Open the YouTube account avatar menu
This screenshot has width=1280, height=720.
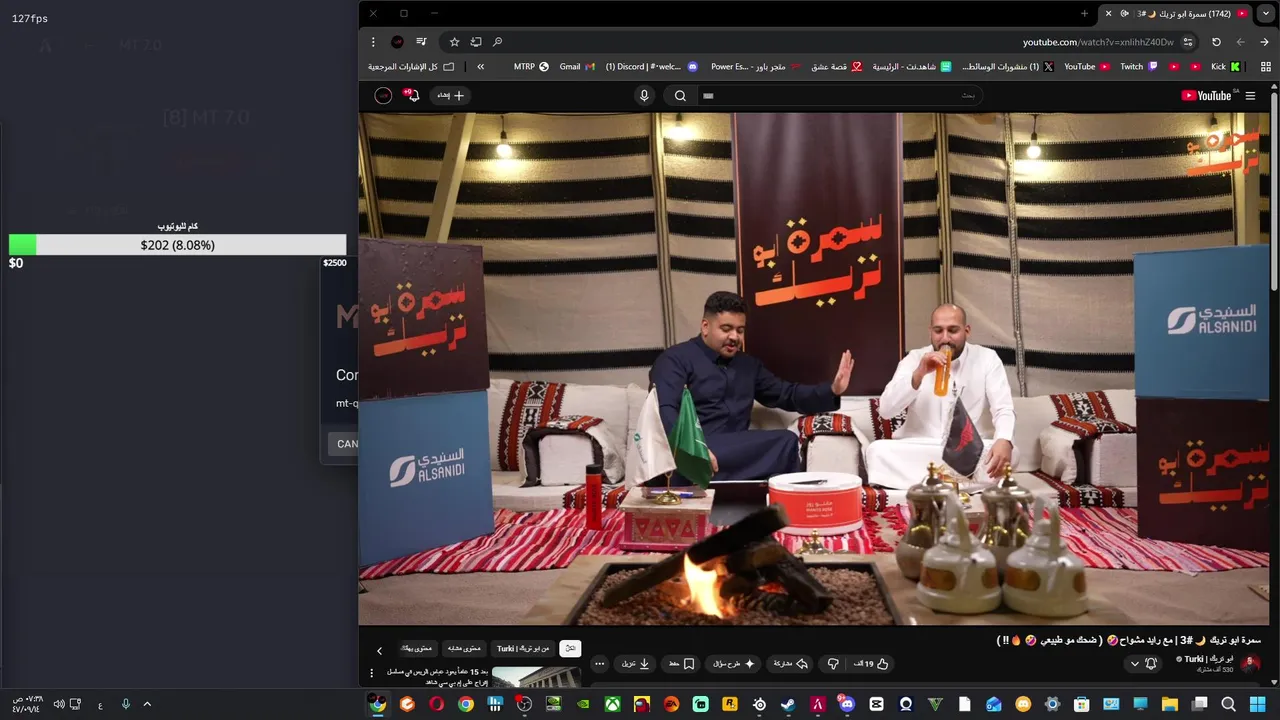click(x=383, y=96)
